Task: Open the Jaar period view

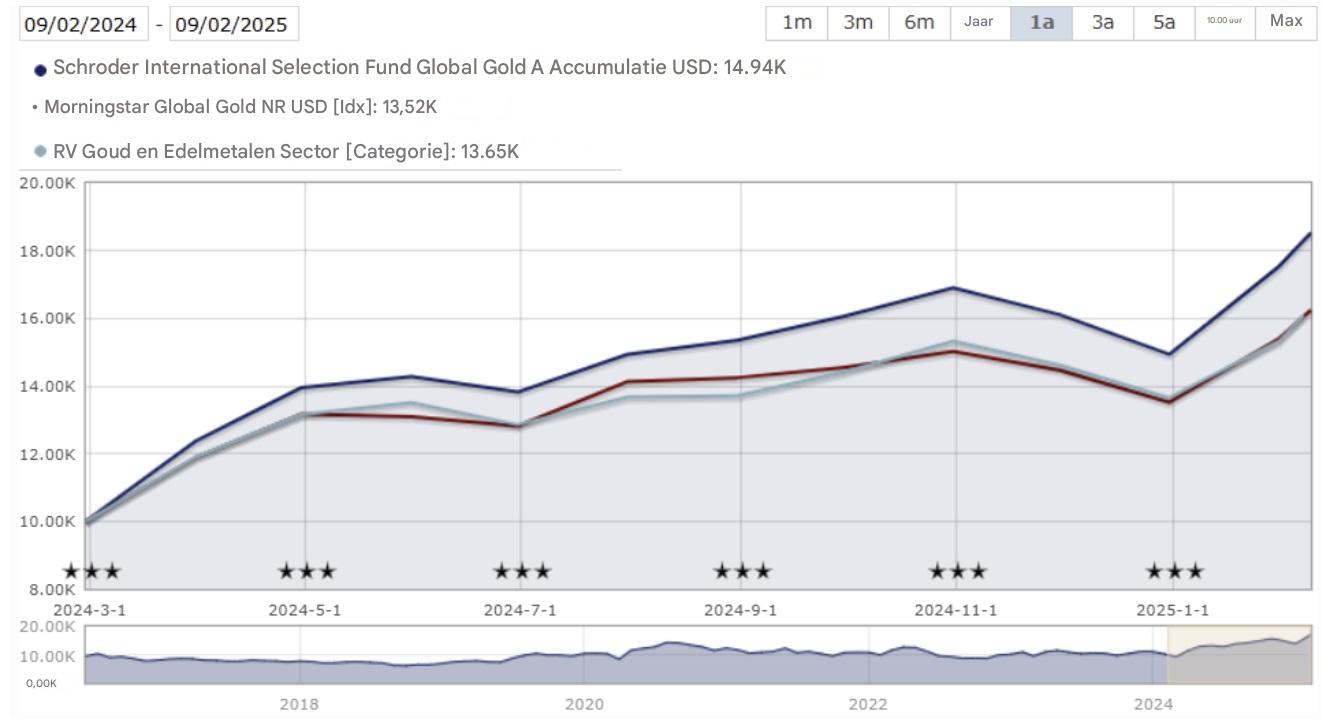Action: click(x=979, y=22)
